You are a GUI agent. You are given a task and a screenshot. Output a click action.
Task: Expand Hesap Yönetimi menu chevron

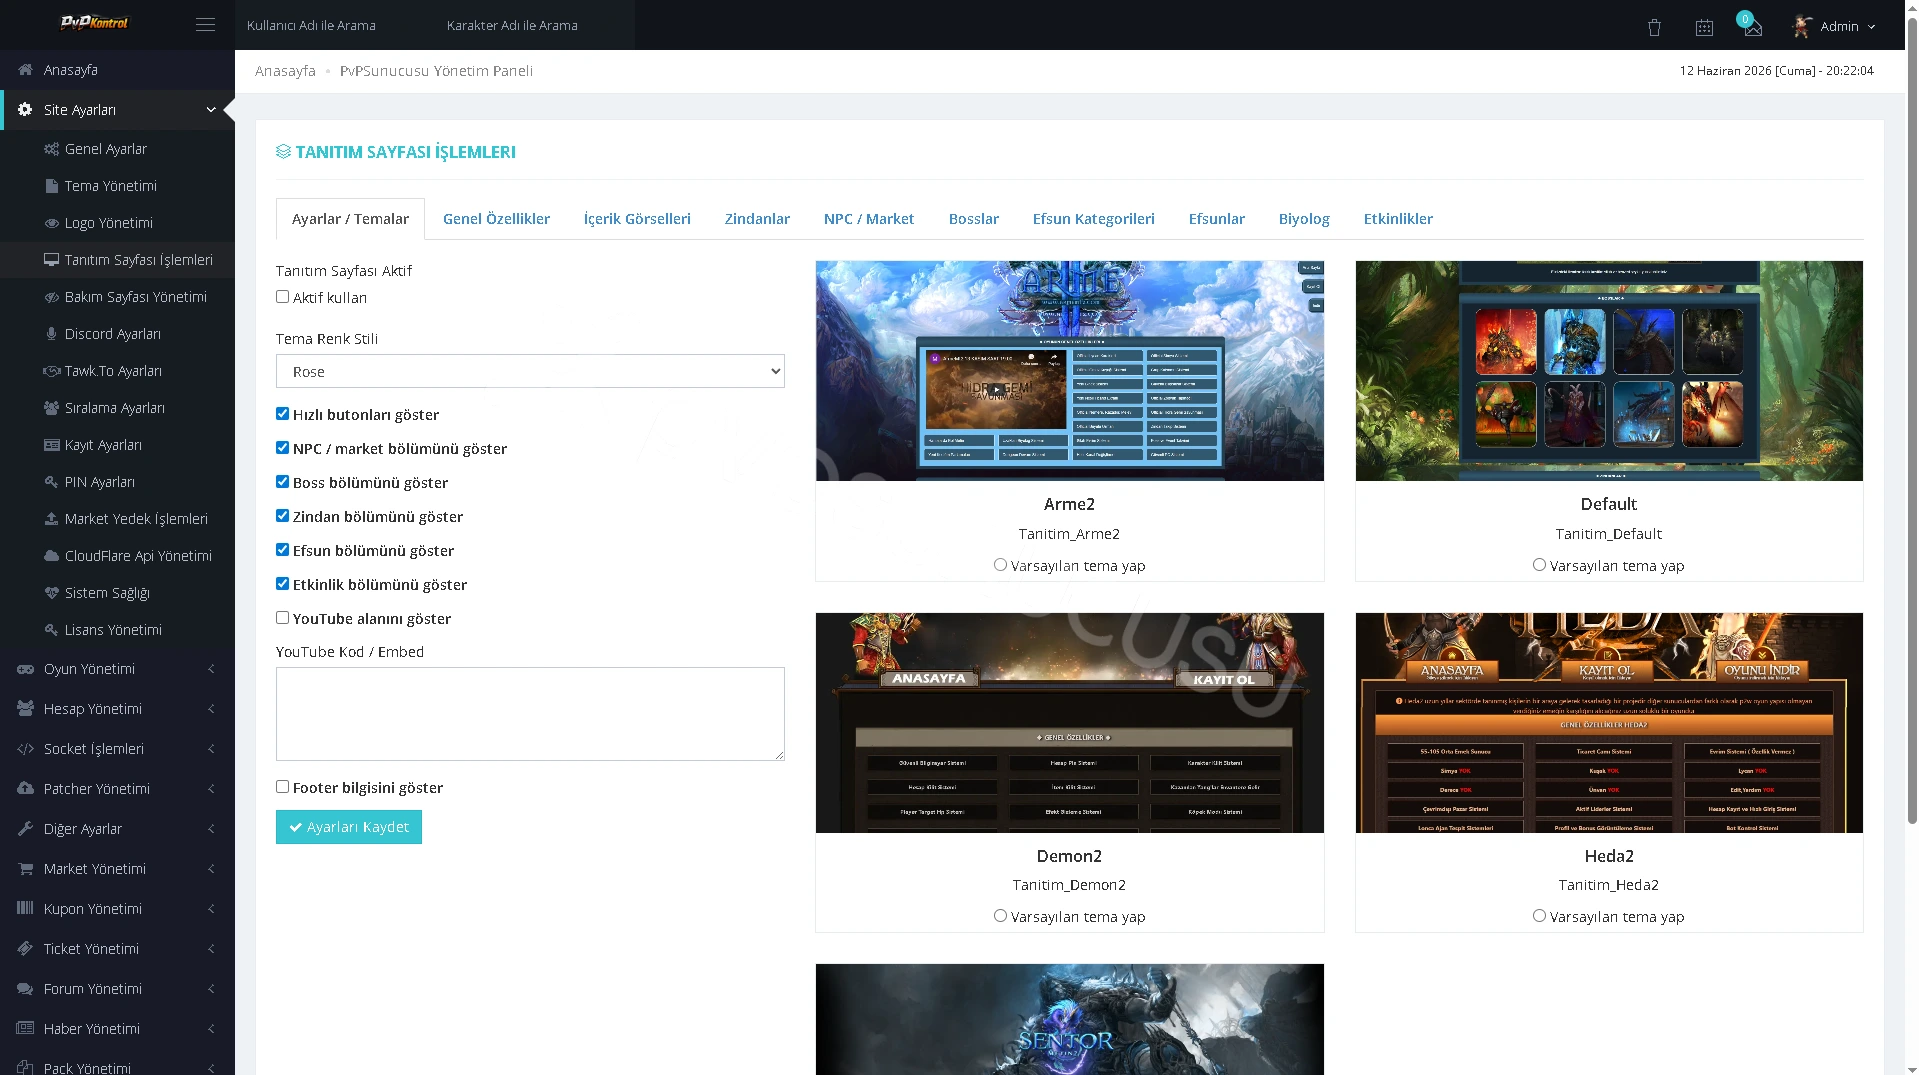(x=211, y=709)
